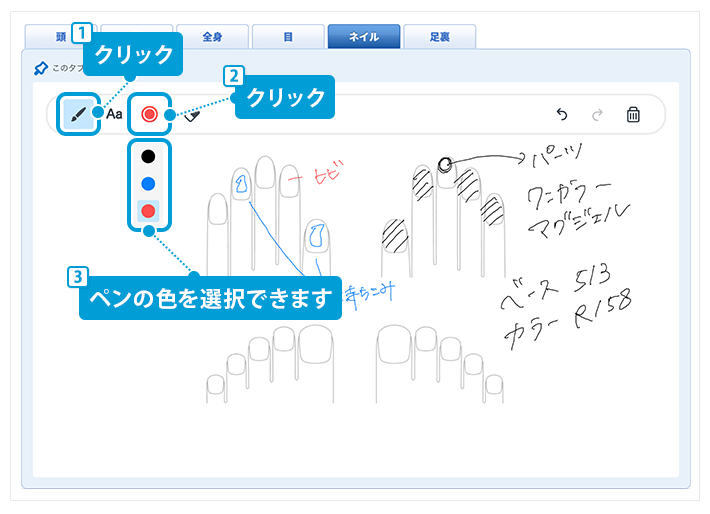This screenshot has width=710, height=514.
Task: Open the 足裏 tab
Action: point(439,37)
